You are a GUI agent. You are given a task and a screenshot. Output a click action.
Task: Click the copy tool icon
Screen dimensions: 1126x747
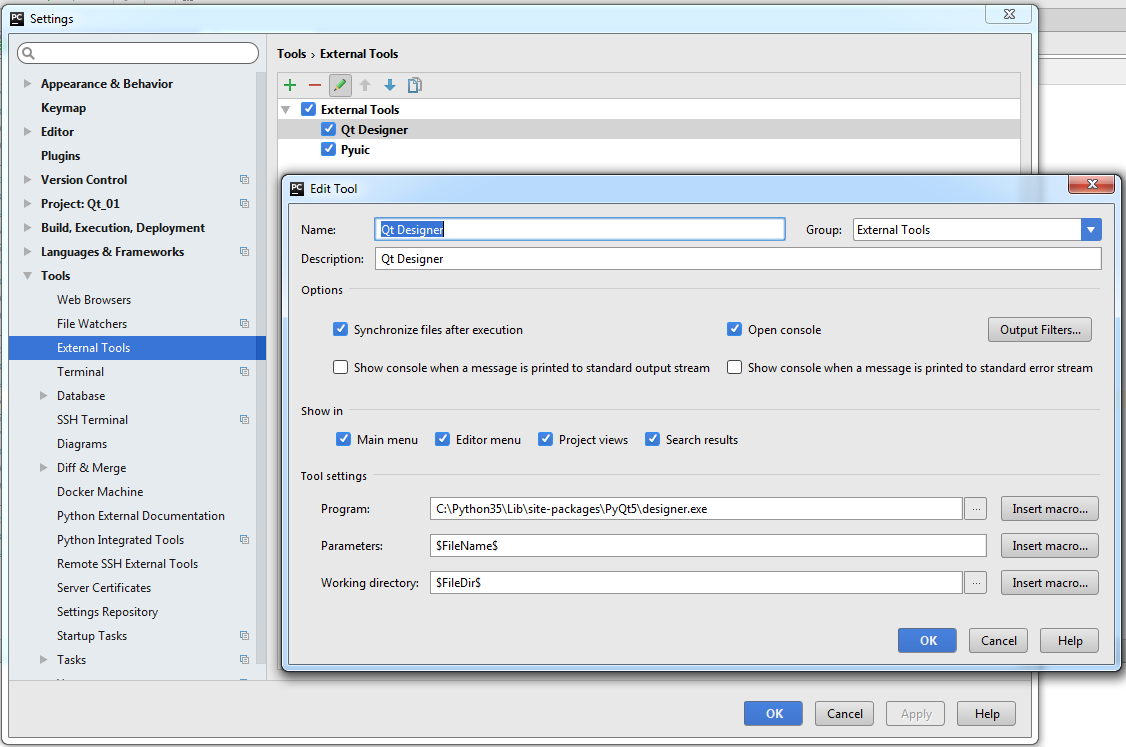tap(414, 85)
